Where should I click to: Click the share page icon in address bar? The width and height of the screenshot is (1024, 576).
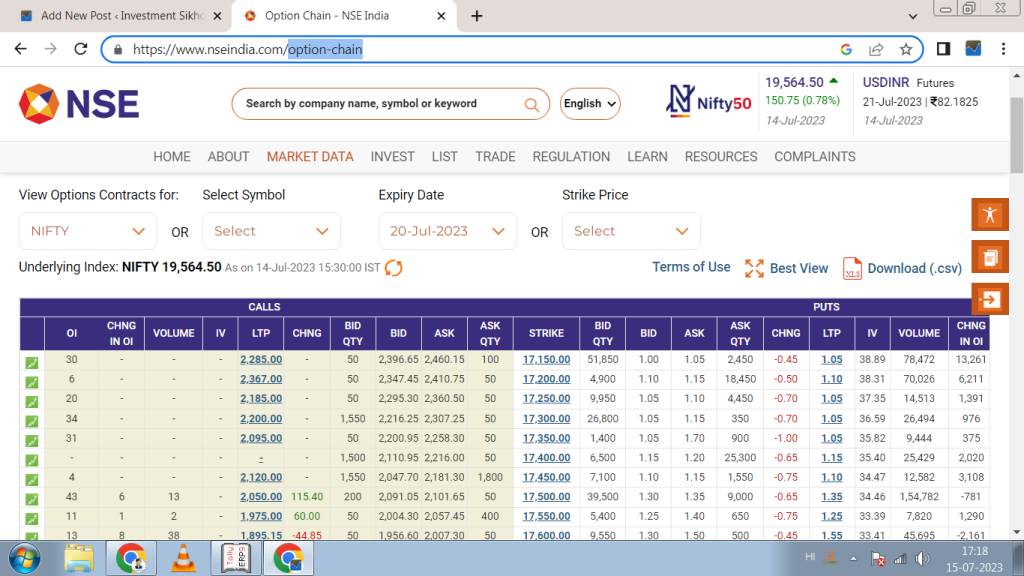coord(876,49)
